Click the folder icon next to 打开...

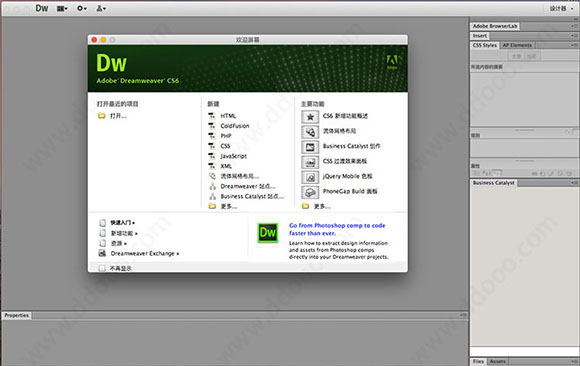[101, 116]
